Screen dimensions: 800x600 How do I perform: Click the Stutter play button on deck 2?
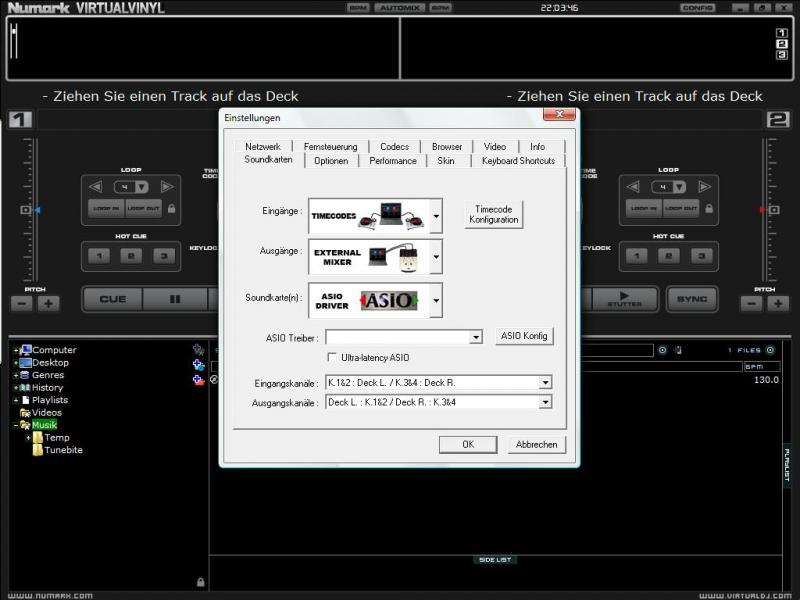click(x=625, y=299)
